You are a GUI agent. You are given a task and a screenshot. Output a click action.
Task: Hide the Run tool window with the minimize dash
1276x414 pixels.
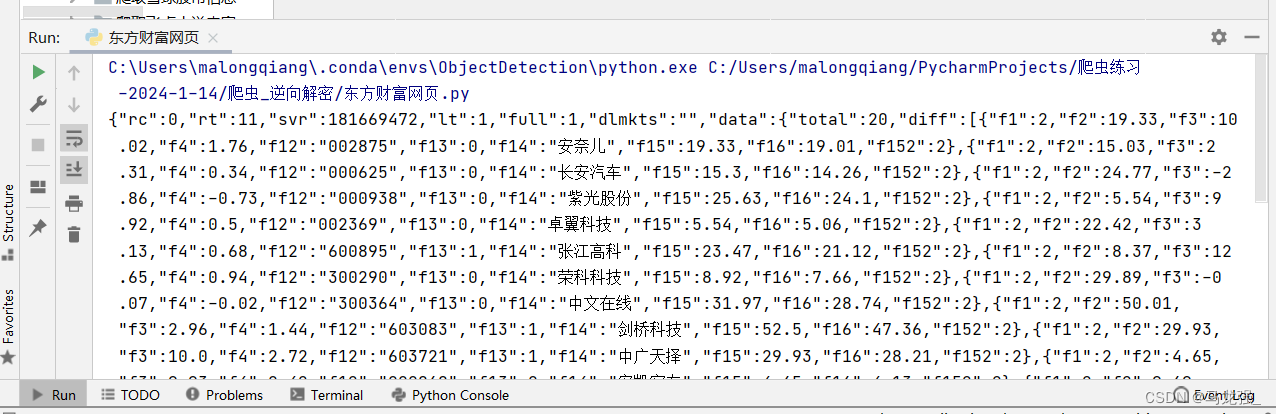(x=1251, y=37)
